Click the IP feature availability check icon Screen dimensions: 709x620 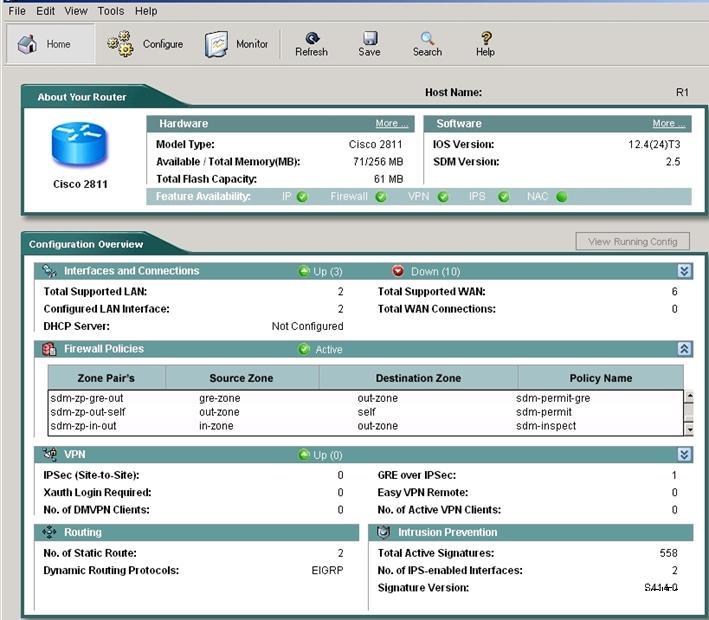[x=303, y=197]
